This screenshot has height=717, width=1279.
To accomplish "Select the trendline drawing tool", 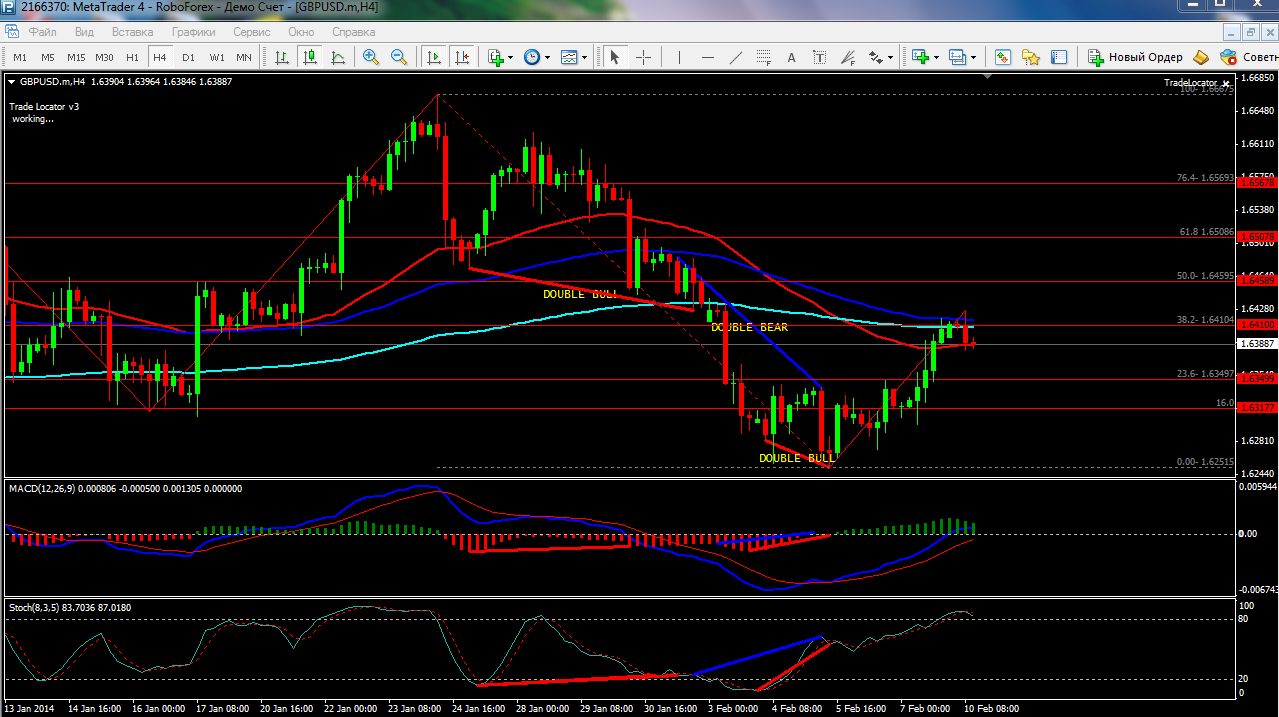I will click(736, 57).
